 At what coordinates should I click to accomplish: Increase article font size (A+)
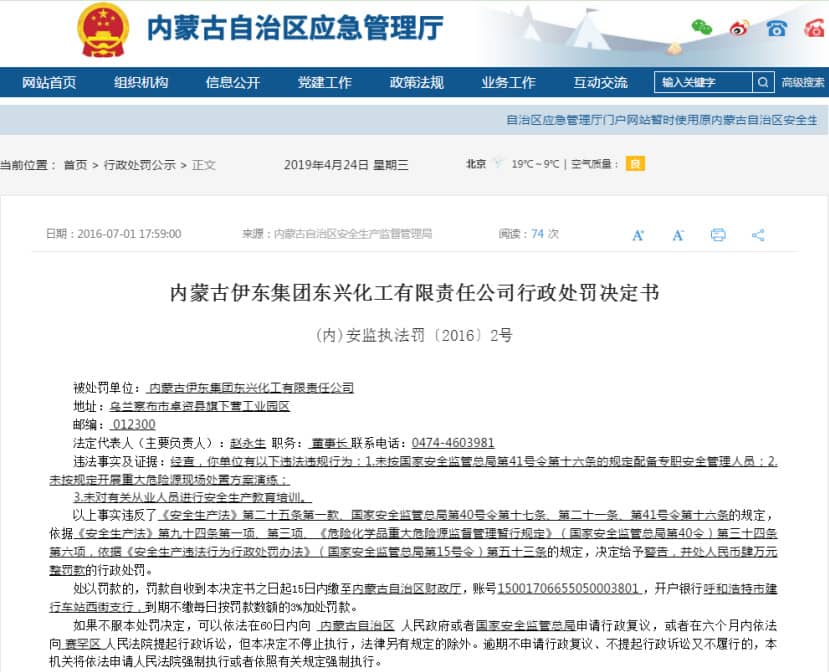[638, 235]
